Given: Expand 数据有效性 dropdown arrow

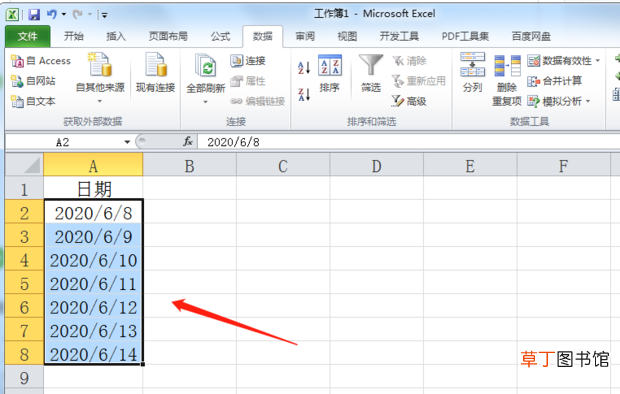Looking at the screenshot, I should (x=597, y=61).
